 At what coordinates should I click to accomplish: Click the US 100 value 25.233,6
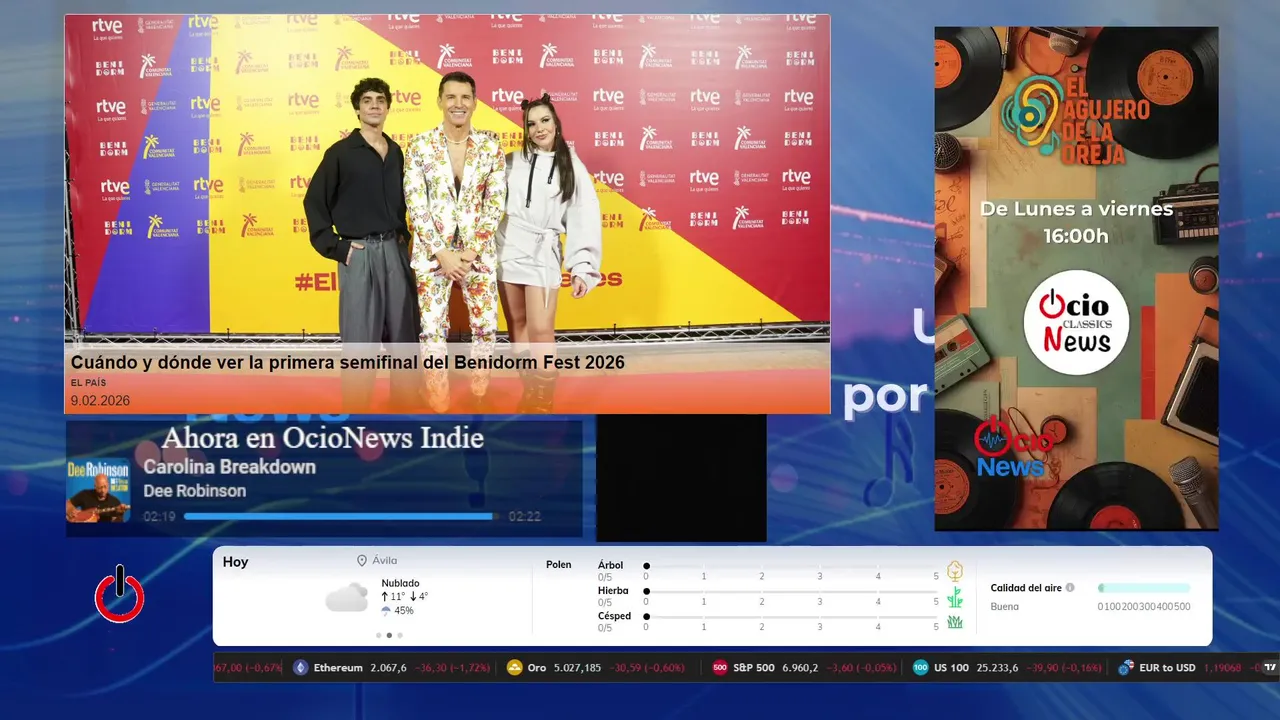(998, 668)
